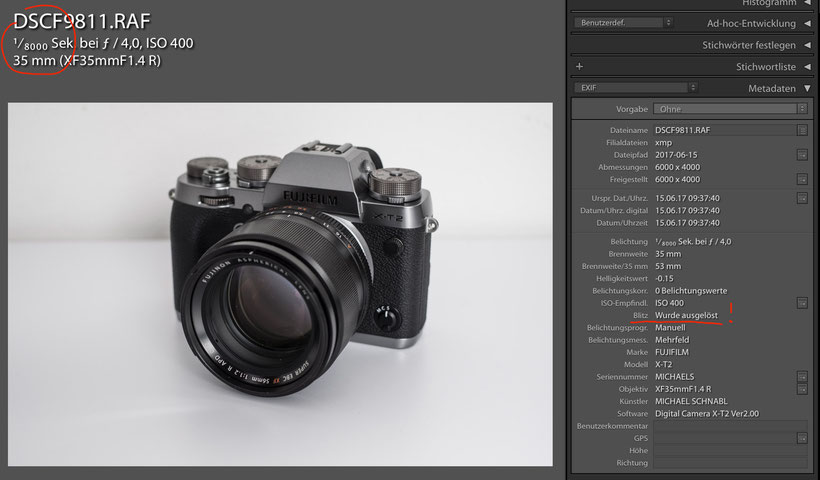Expand the Ad-hoc-Entwicklung panel
The width and height of the screenshot is (820, 480).
pos(807,24)
